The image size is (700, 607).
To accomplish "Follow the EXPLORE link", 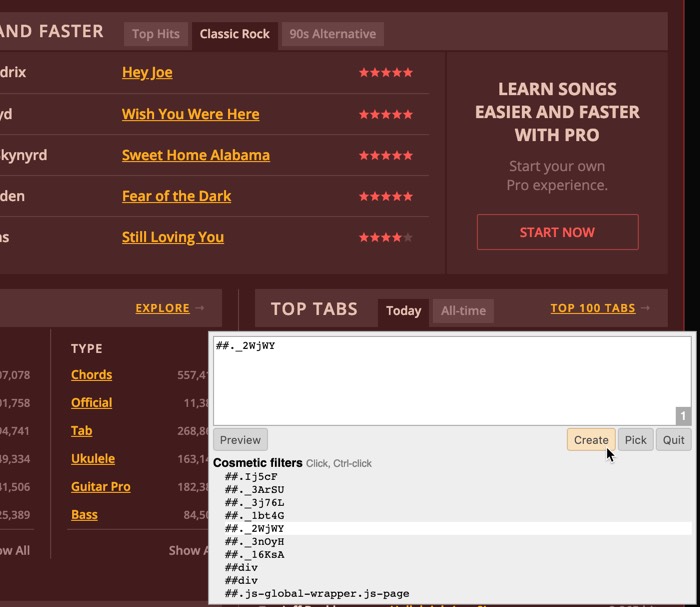I will (162, 308).
